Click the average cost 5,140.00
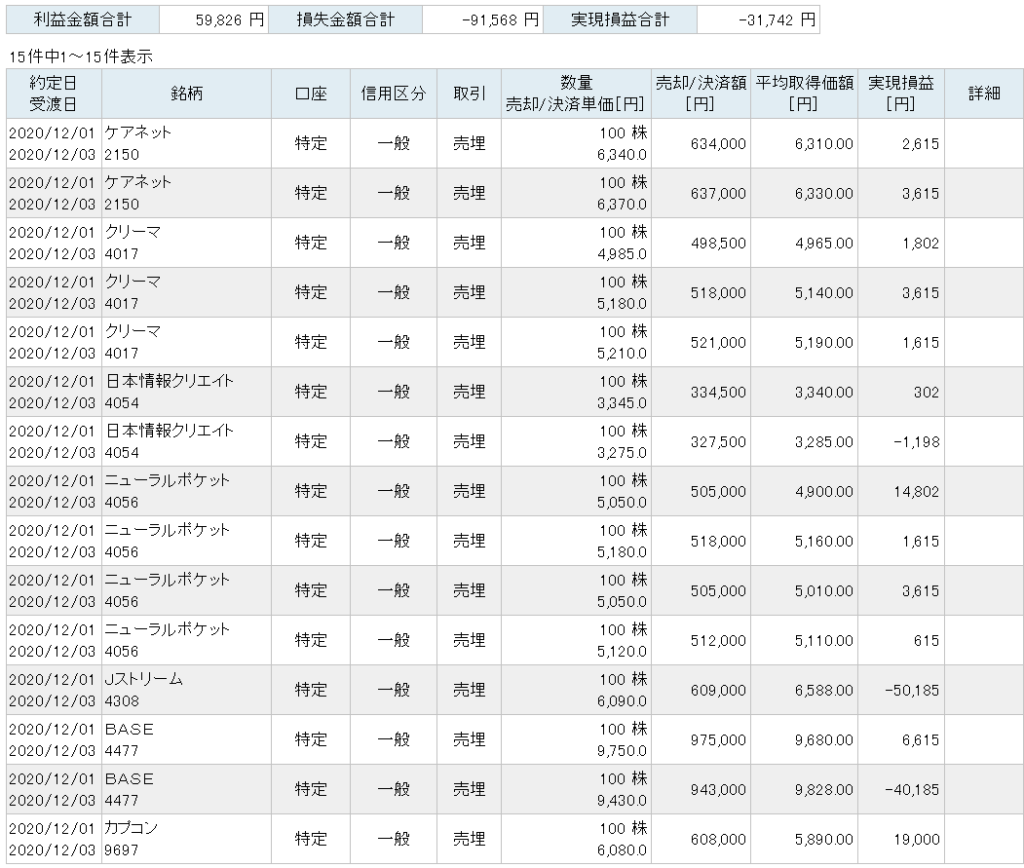Viewport: 1024px width, 868px height. pos(824,293)
